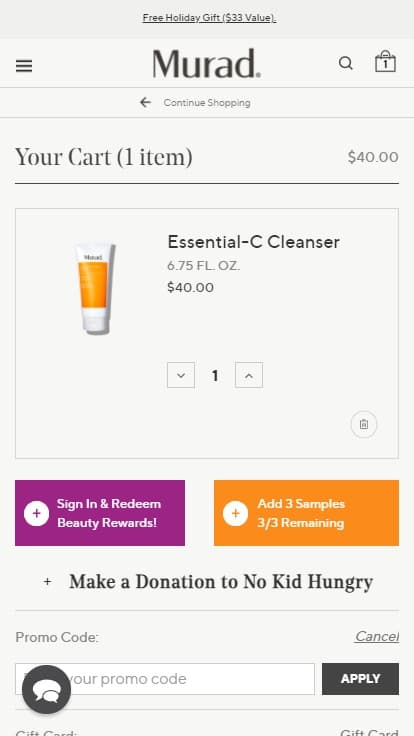Click the back arrow beside Continue Shopping

pyautogui.click(x=146, y=102)
